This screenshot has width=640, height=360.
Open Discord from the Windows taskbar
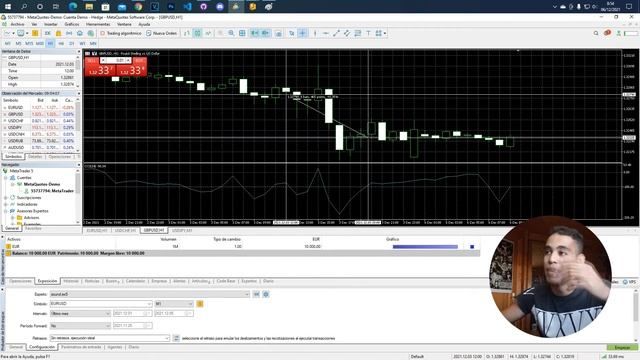tap(220, 7)
